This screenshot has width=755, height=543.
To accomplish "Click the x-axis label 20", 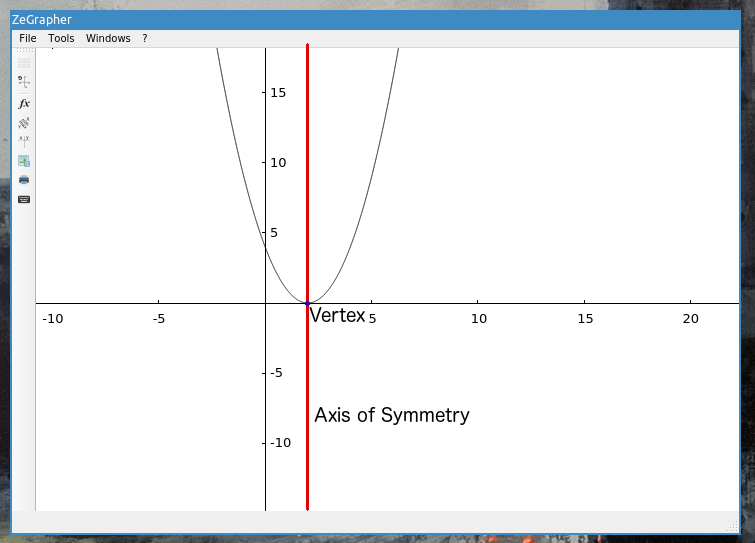I will (x=690, y=319).
